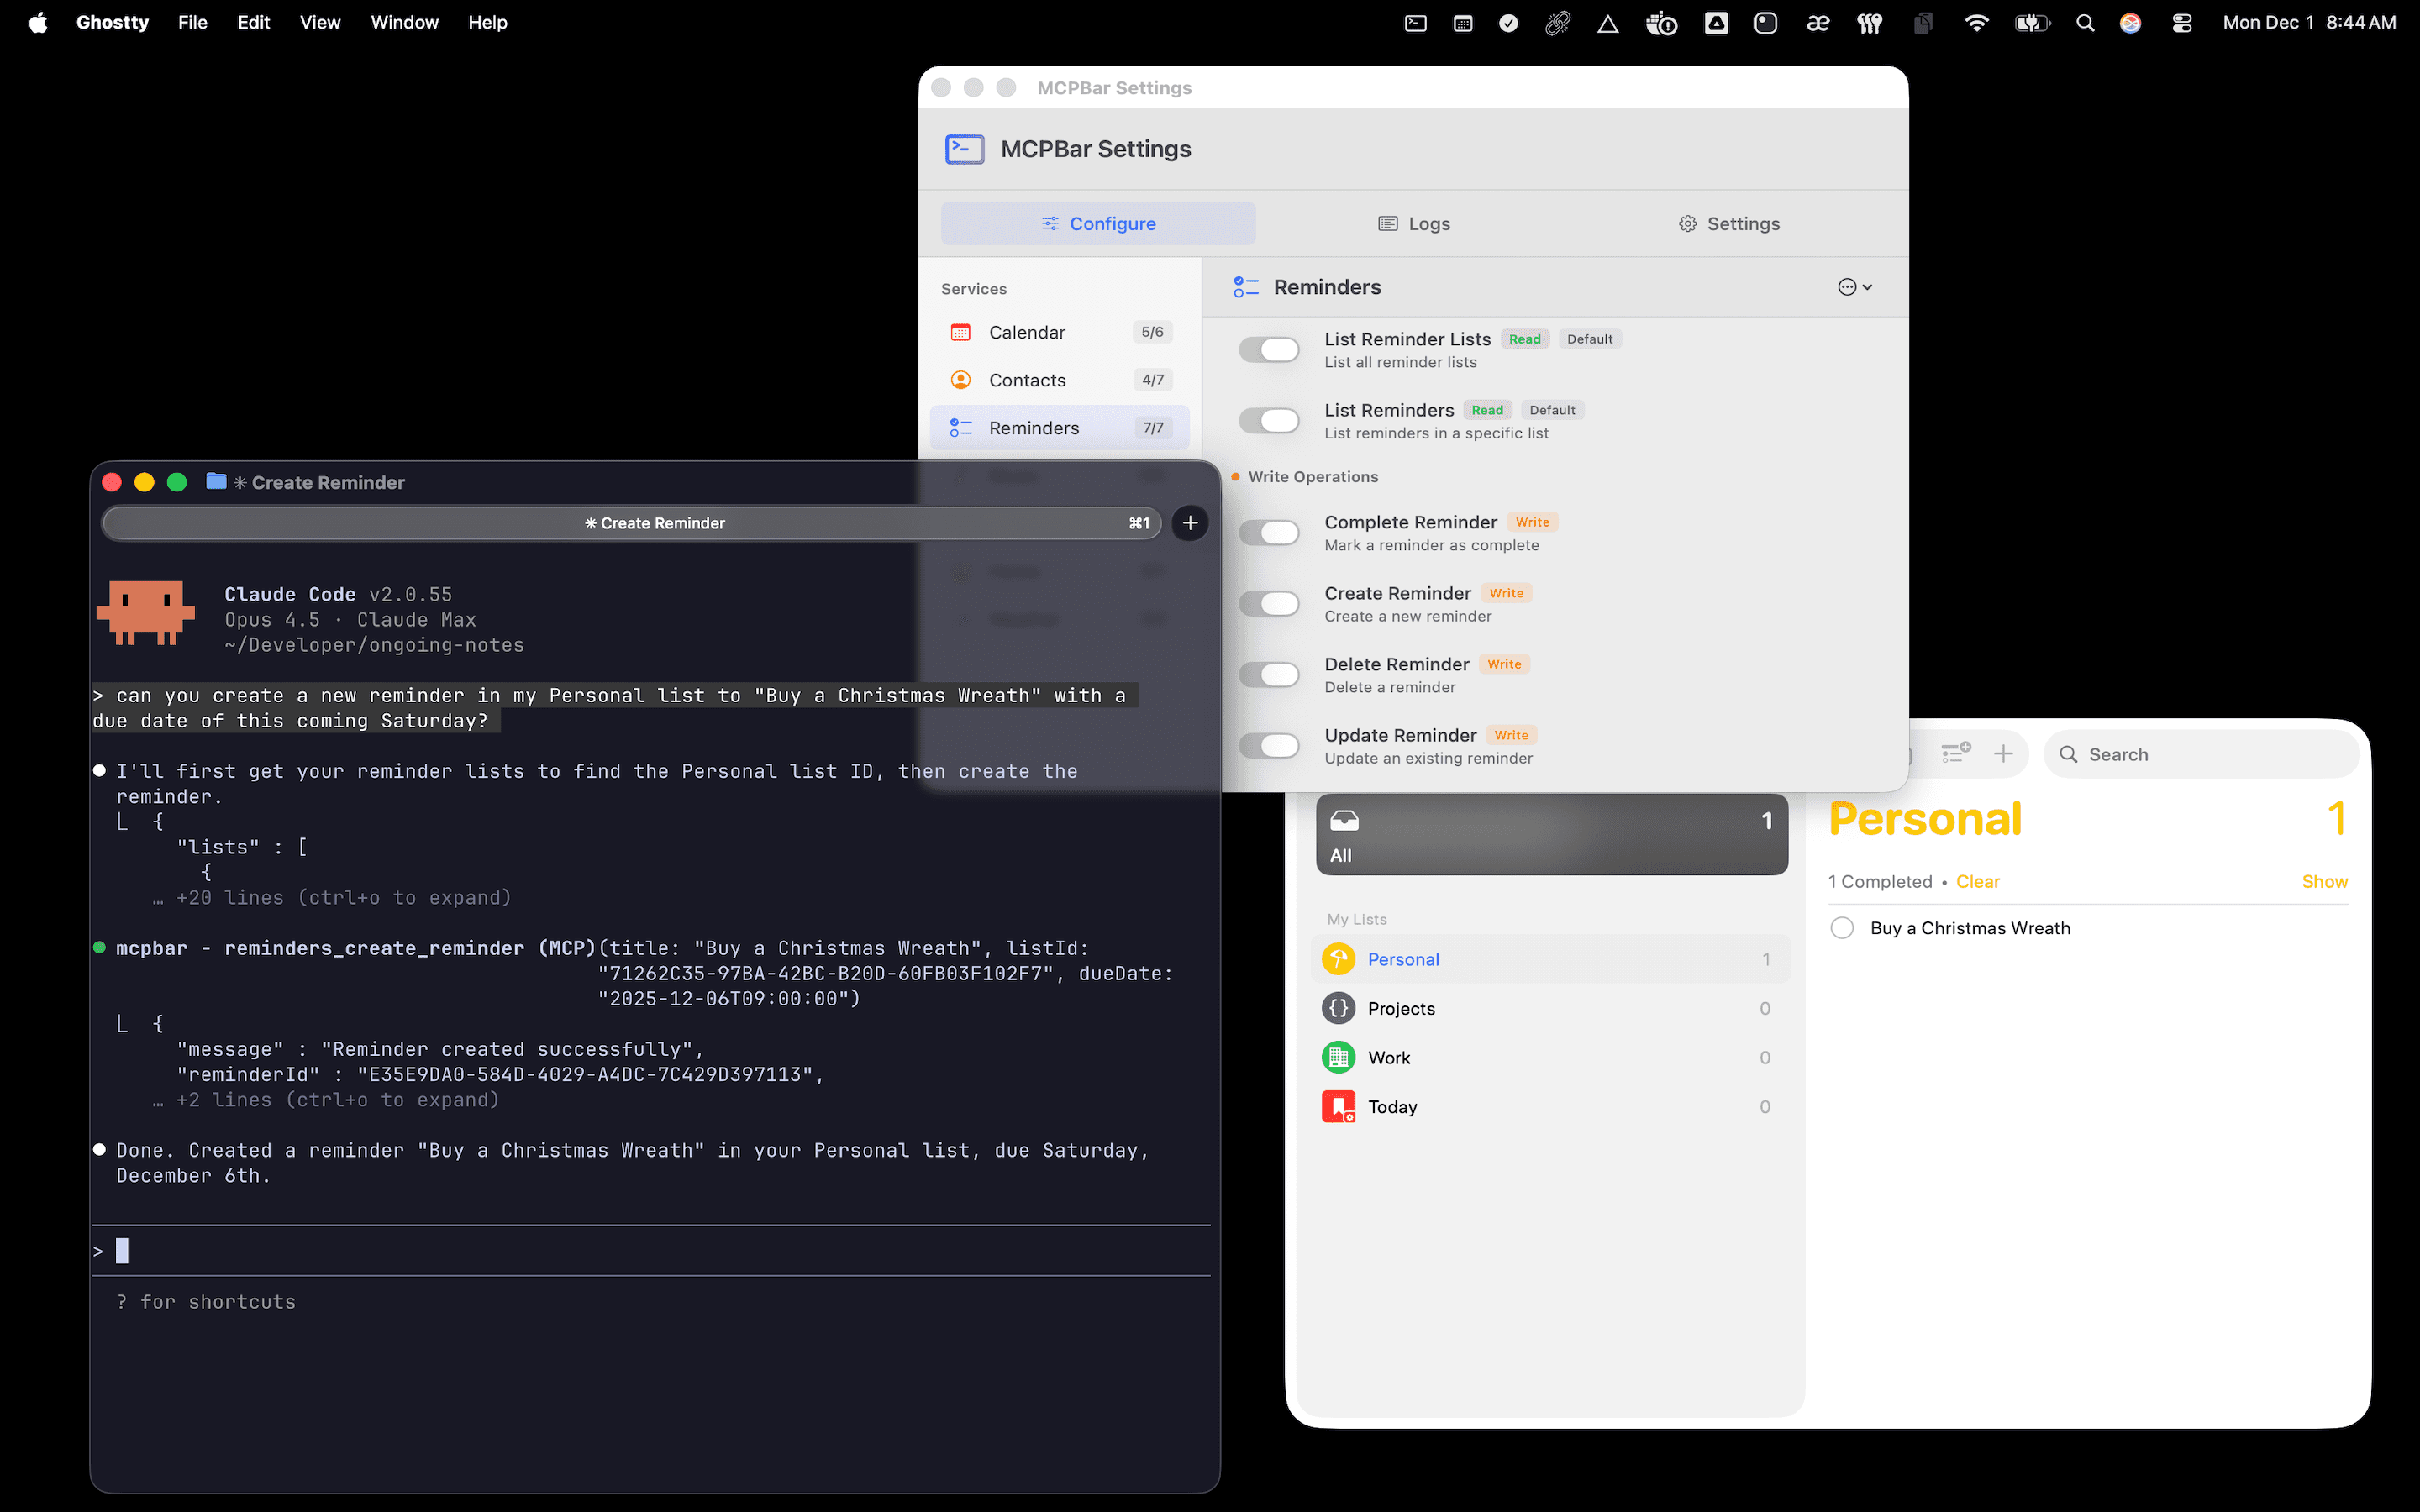The width and height of the screenshot is (2420, 1512).
Task: Disable the List Reminder Lists toggle
Action: 1268,349
